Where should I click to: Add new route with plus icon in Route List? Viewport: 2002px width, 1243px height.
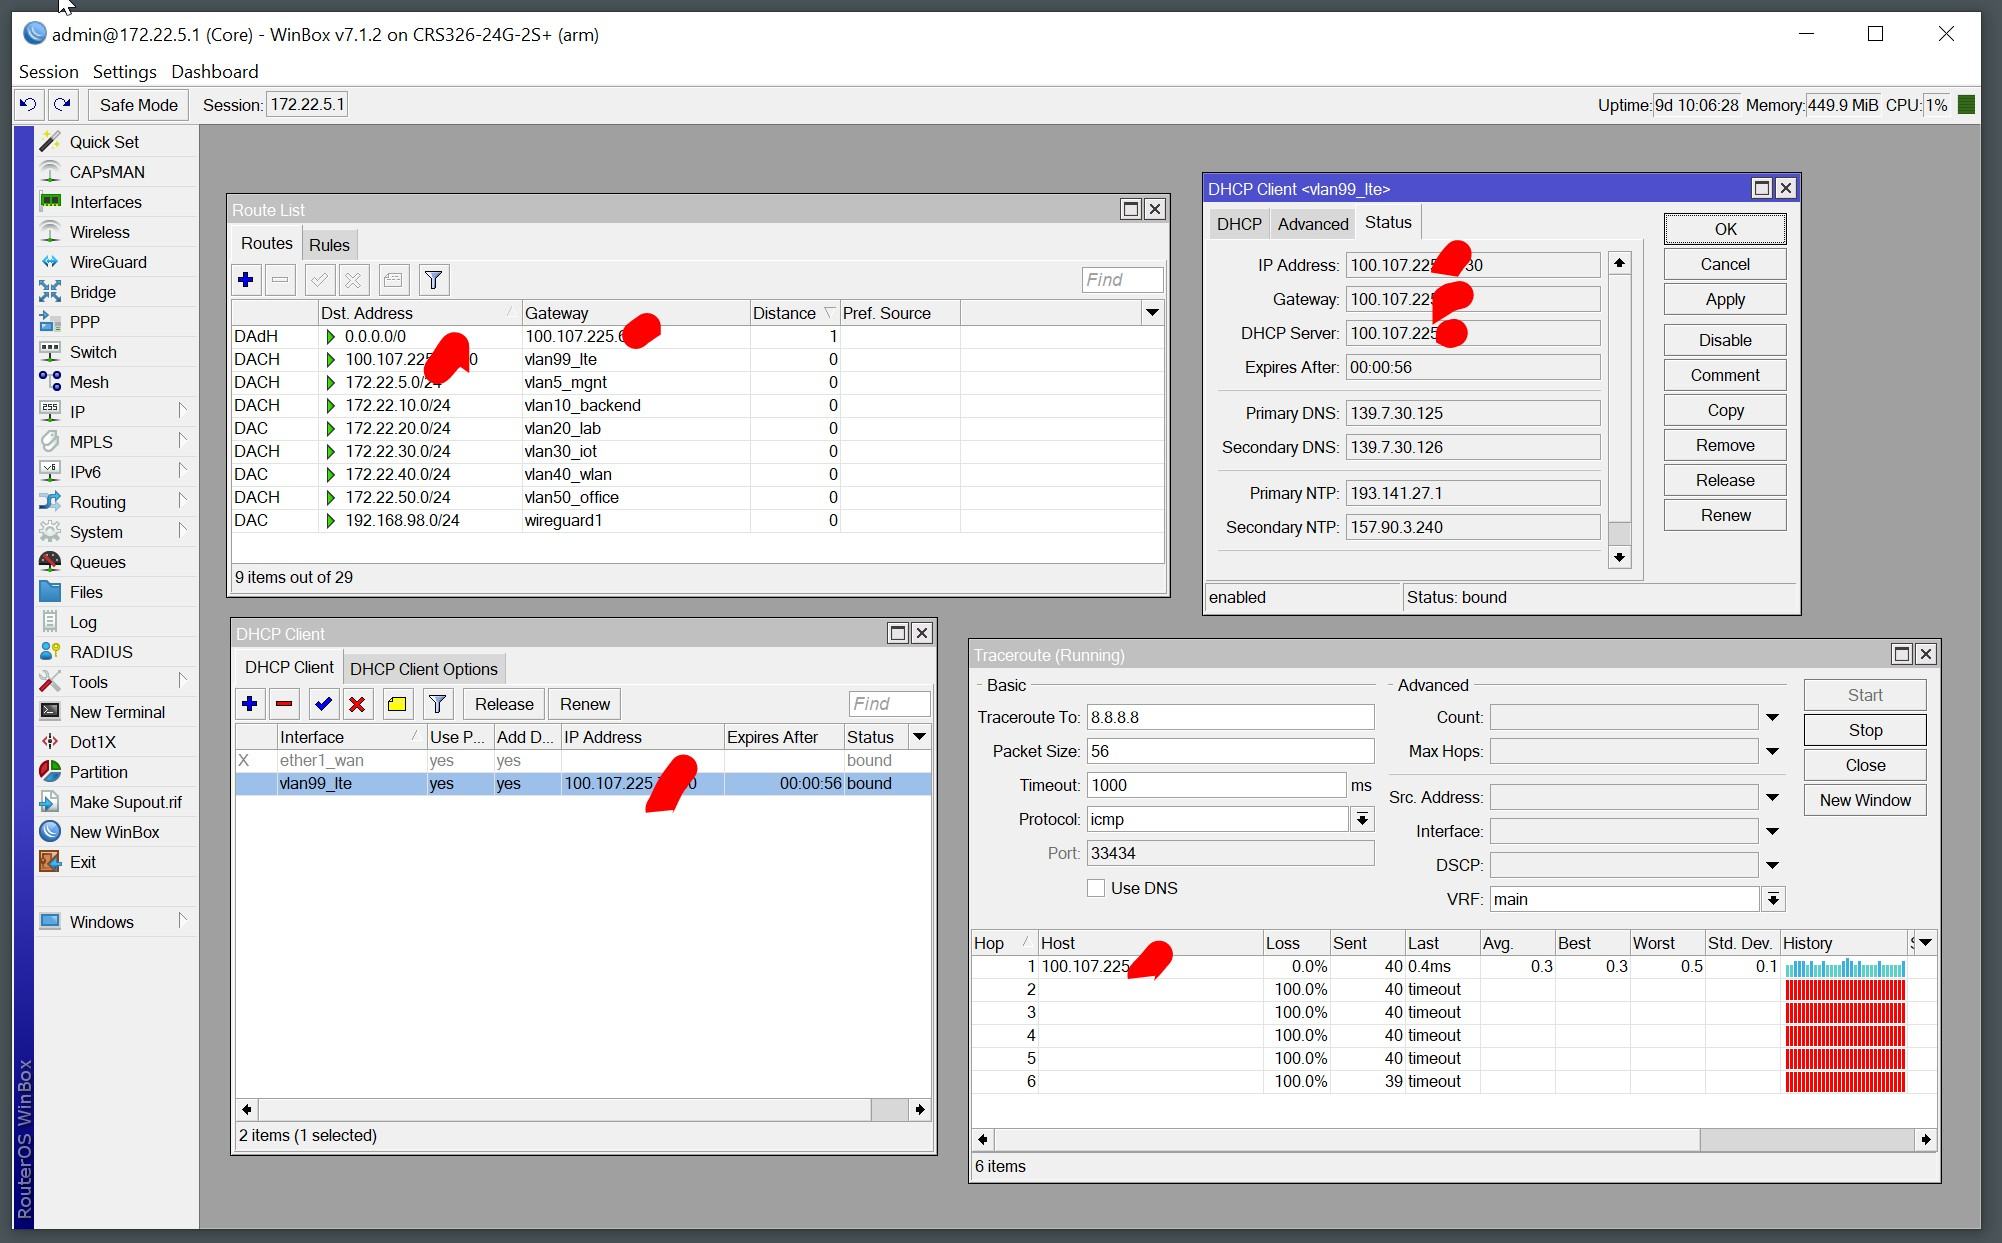[x=246, y=280]
